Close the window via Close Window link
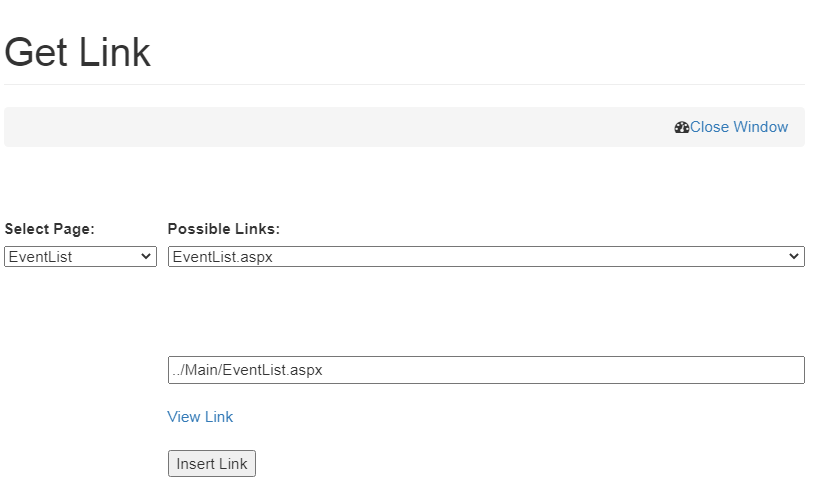This screenshot has height=493, width=826. pyautogui.click(x=738, y=127)
